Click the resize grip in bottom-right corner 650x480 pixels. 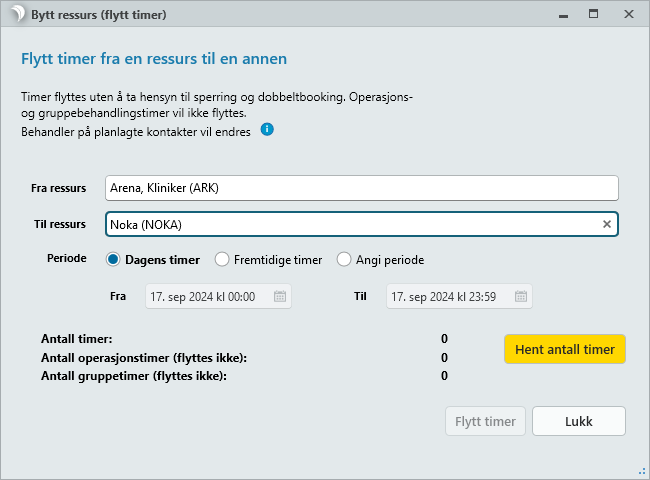(642, 472)
